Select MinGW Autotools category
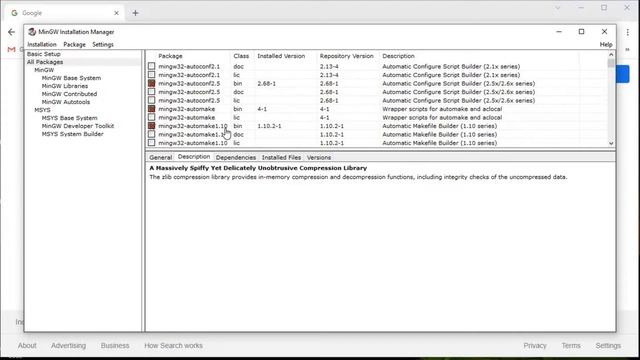This screenshot has width=640, height=360. click(66, 102)
